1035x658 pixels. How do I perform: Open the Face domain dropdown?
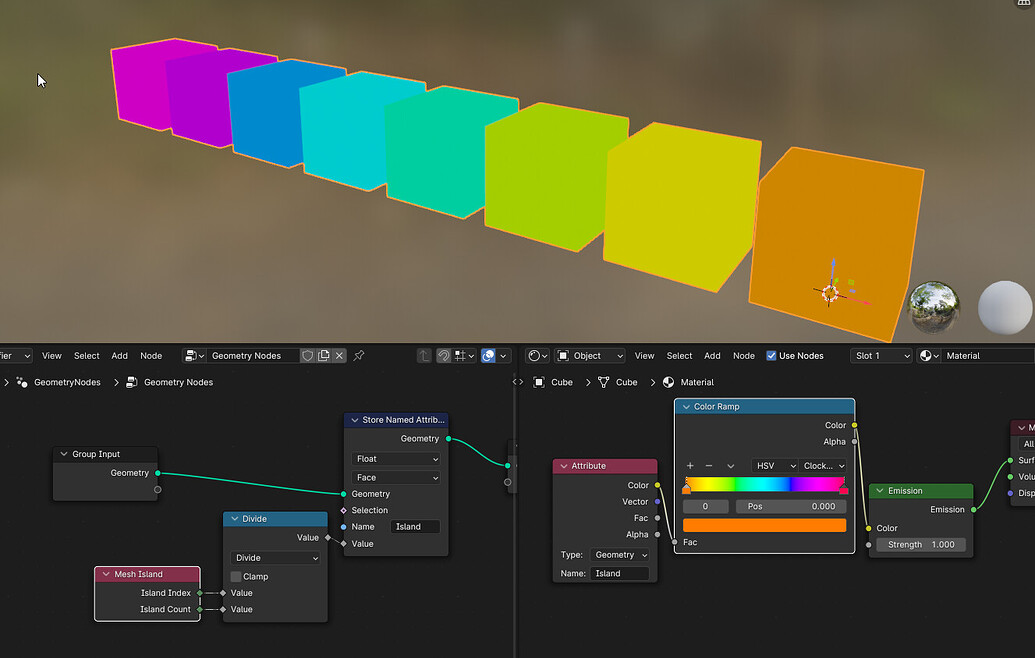click(x=396, y=477)
